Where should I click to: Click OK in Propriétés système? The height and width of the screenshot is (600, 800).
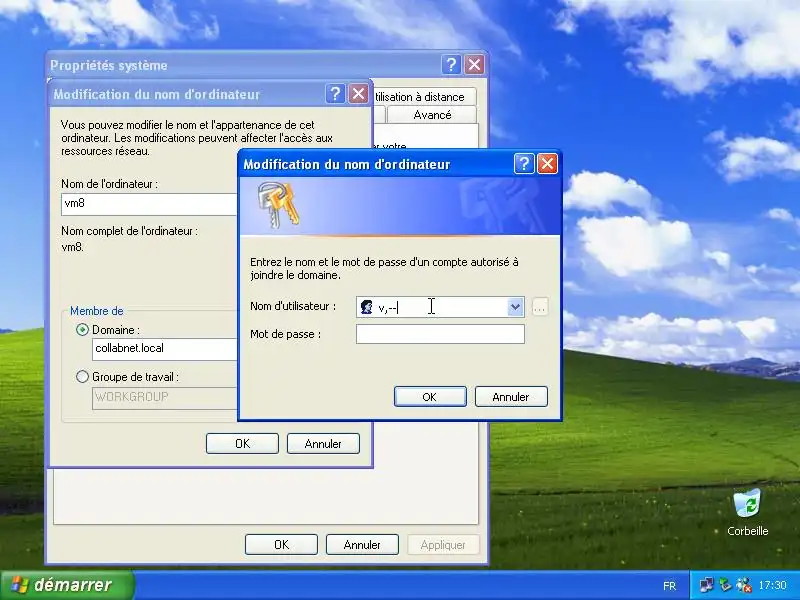tap(281, 544)
